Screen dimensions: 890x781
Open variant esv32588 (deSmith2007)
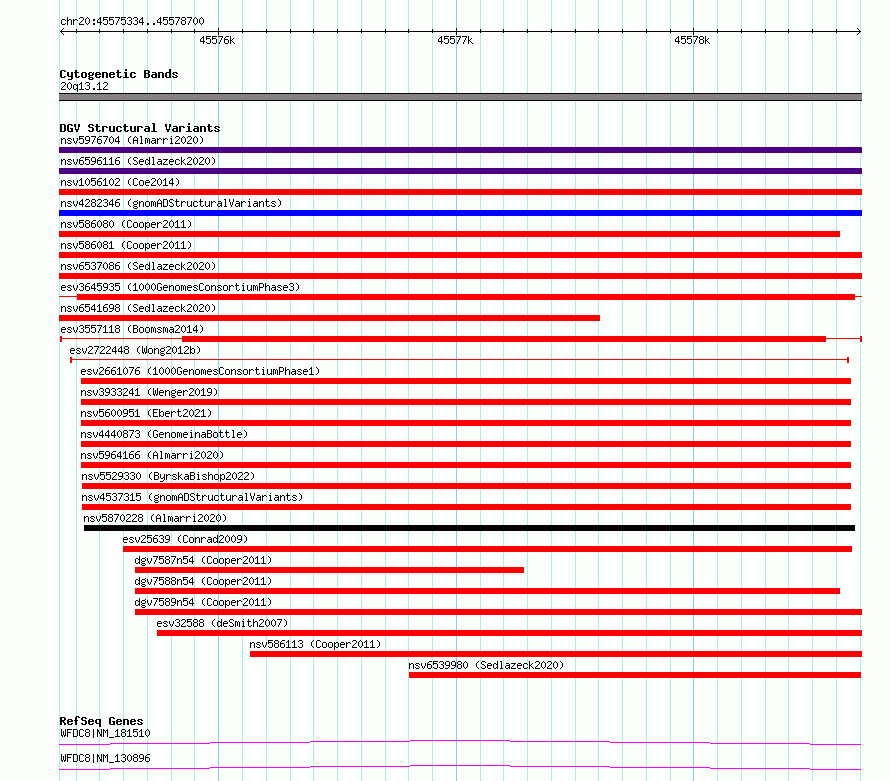(x=222, y=623)
